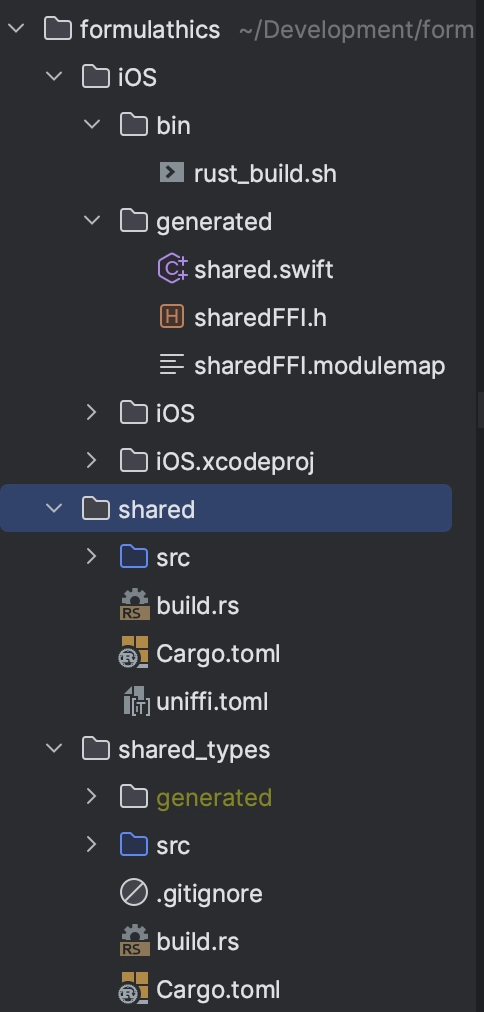Click the sharedFFI.h header file icon
The height and width of the screenshot is (1012, 484).
(172, 317)
